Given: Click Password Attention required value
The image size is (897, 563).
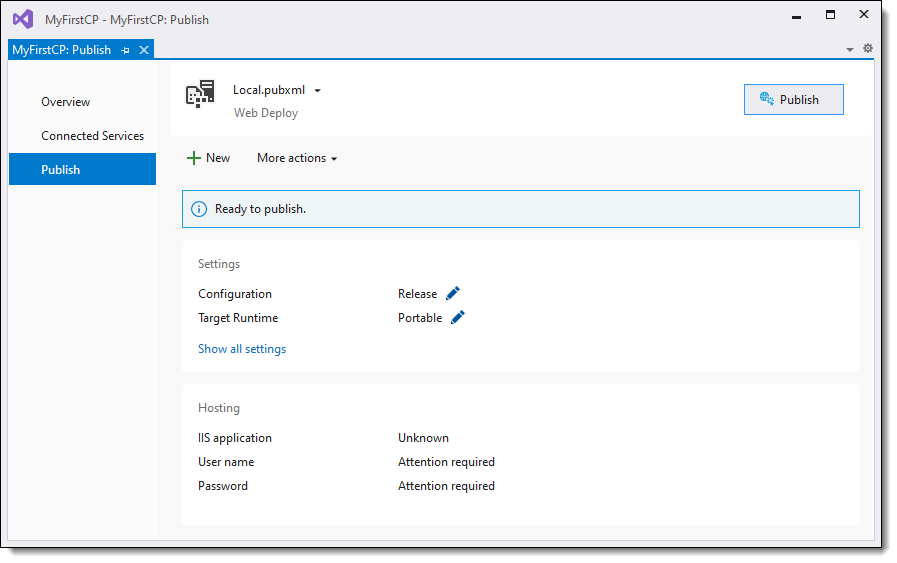Looking at the screenshot, I should point(446,486).
